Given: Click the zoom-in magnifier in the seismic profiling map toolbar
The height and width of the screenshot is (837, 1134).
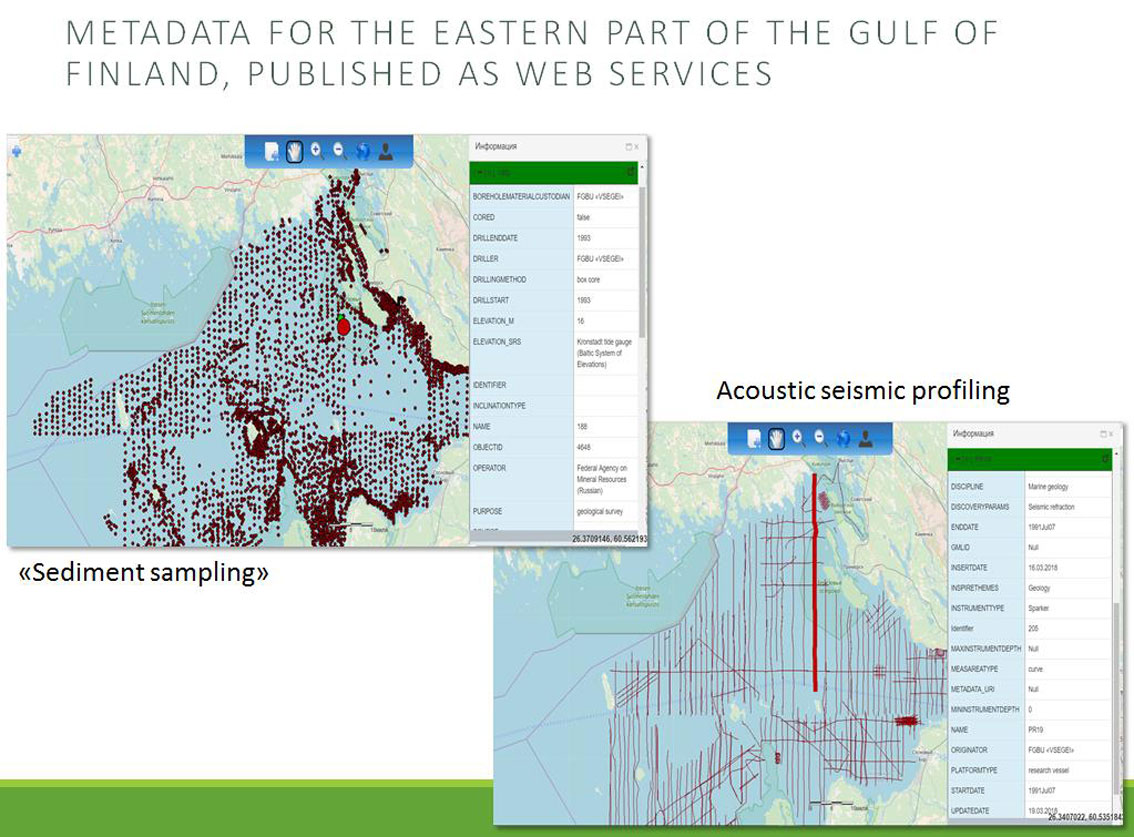Looking at the screenshot, I should click(x=798, y=438).
